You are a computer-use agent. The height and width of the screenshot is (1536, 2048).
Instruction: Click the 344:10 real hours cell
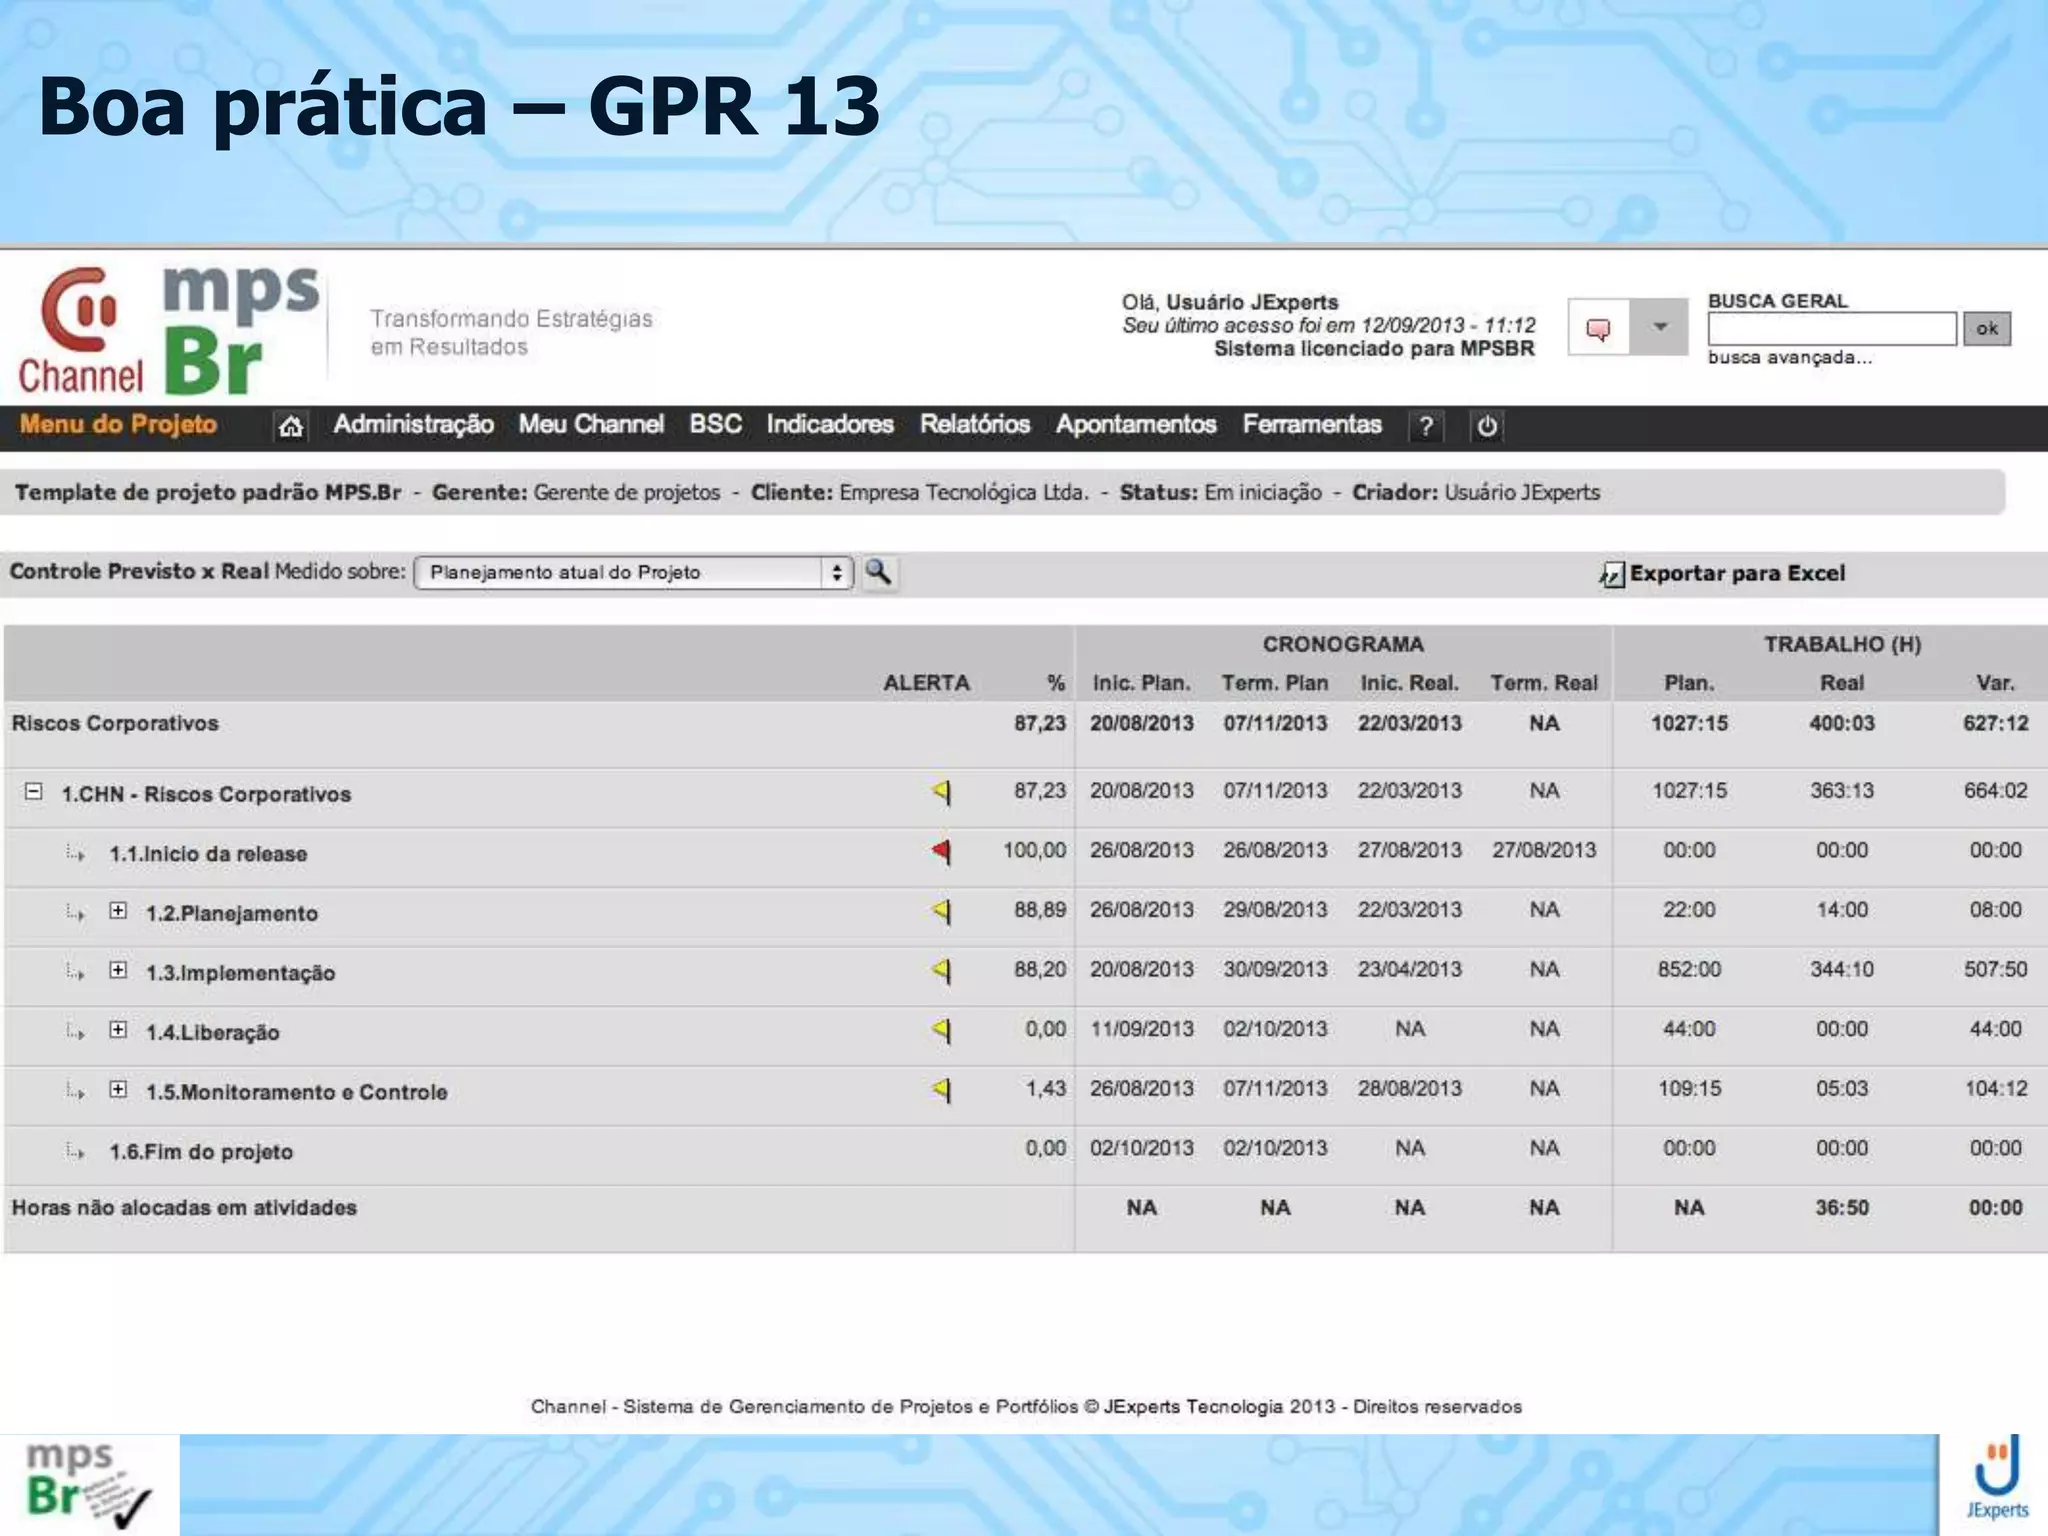[x=1842, y=969]
